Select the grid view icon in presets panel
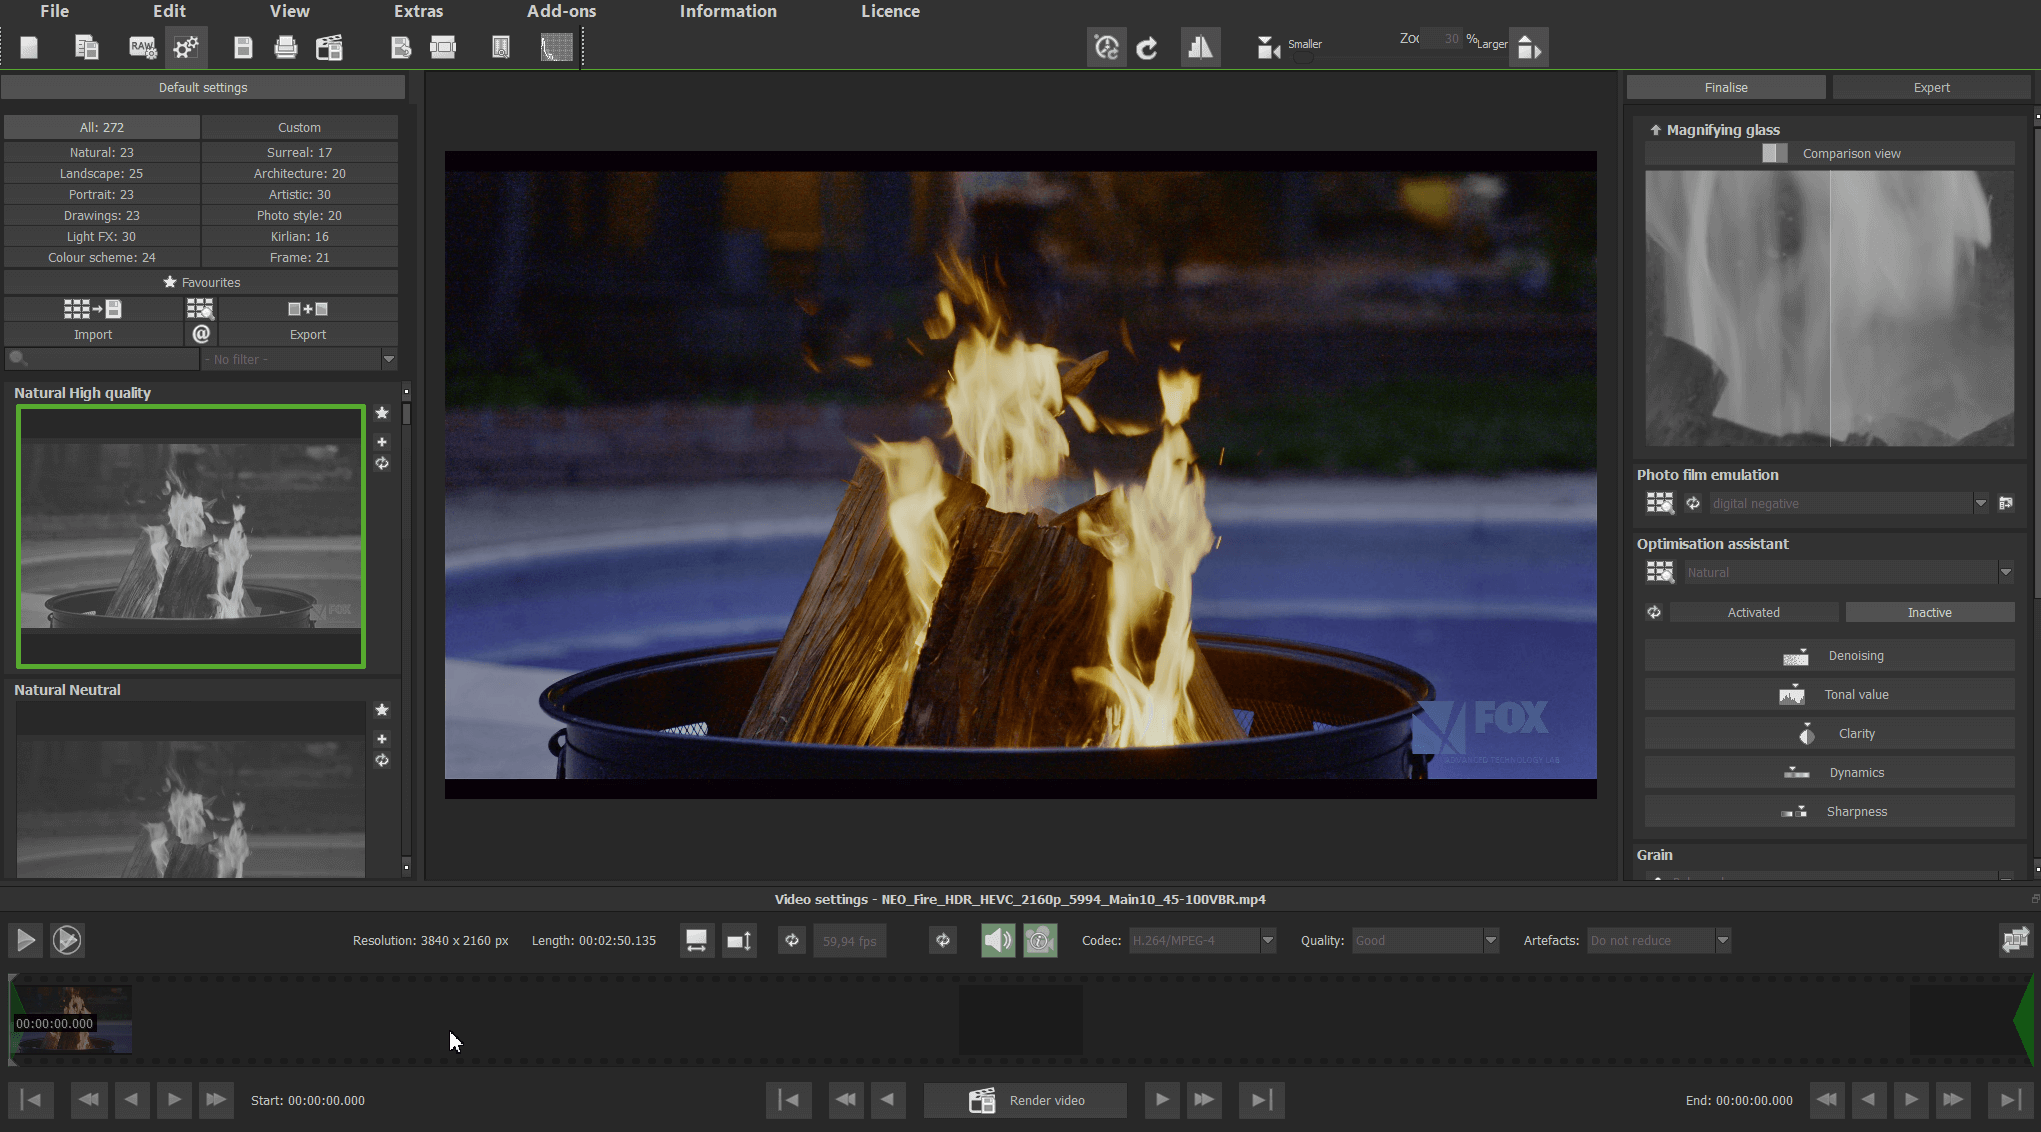Image resolution: width=2041 pixels, height=1132 pixels. click(201, 308)
